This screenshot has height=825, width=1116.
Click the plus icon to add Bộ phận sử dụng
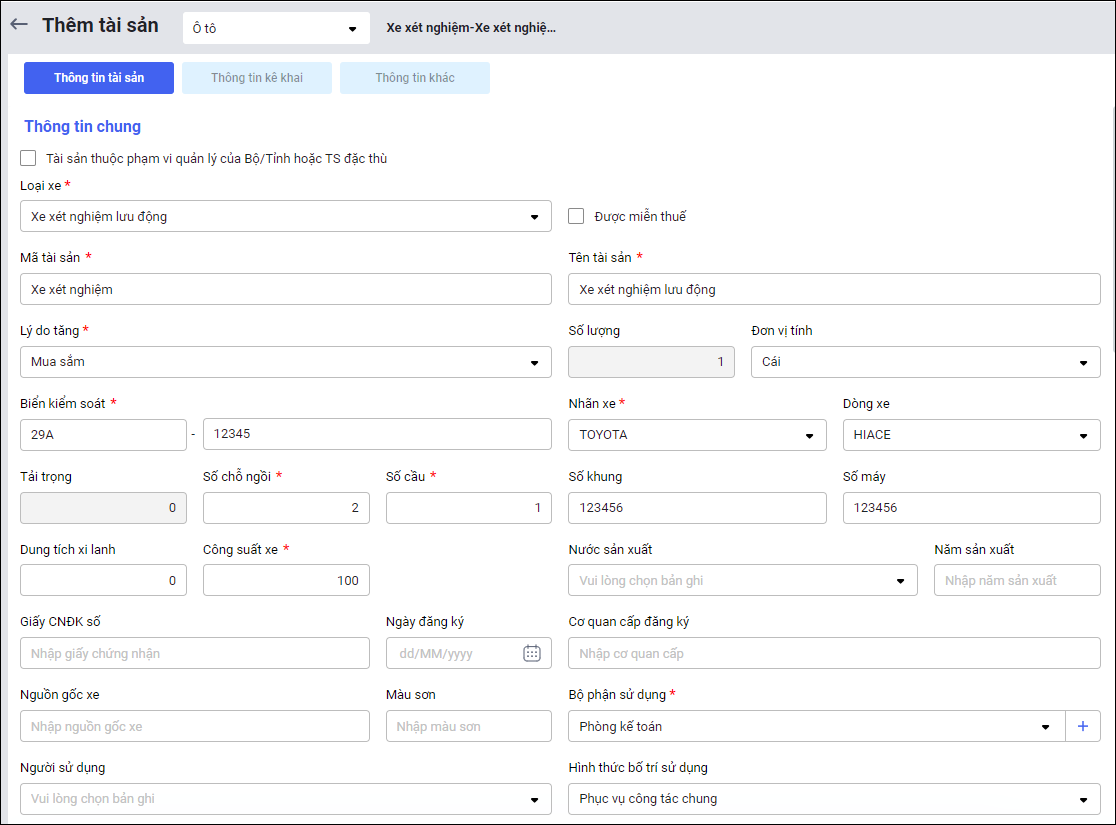click(x=1083, y=726)
